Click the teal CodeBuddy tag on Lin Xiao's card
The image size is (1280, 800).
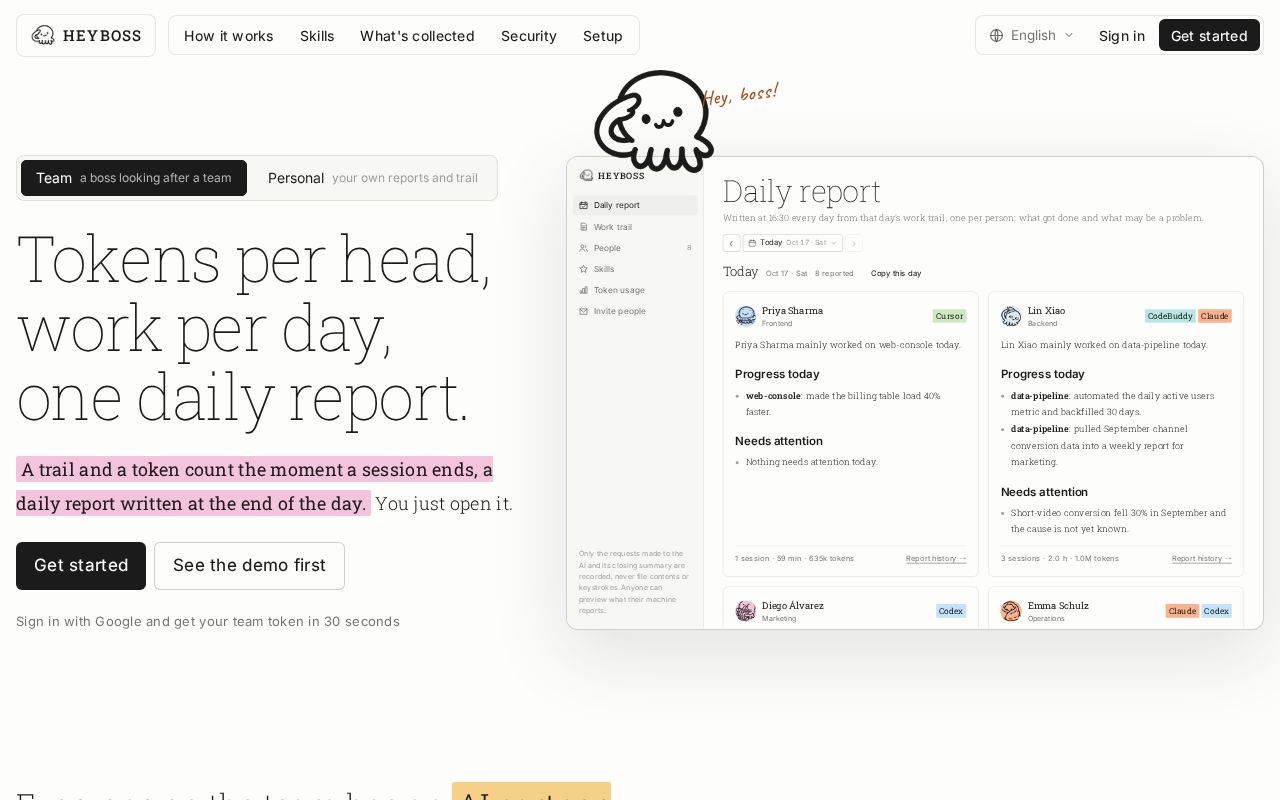click(1170, 316)
